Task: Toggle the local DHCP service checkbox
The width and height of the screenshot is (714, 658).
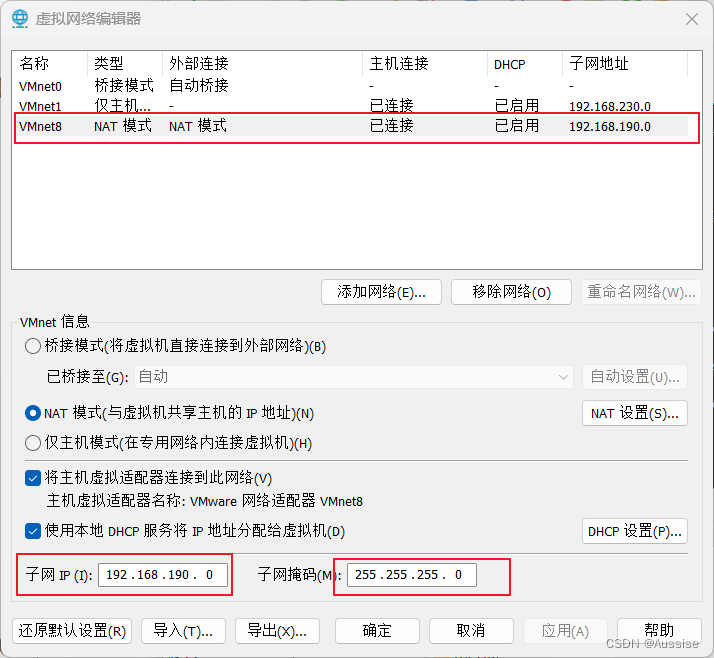Action: [33, 530]
